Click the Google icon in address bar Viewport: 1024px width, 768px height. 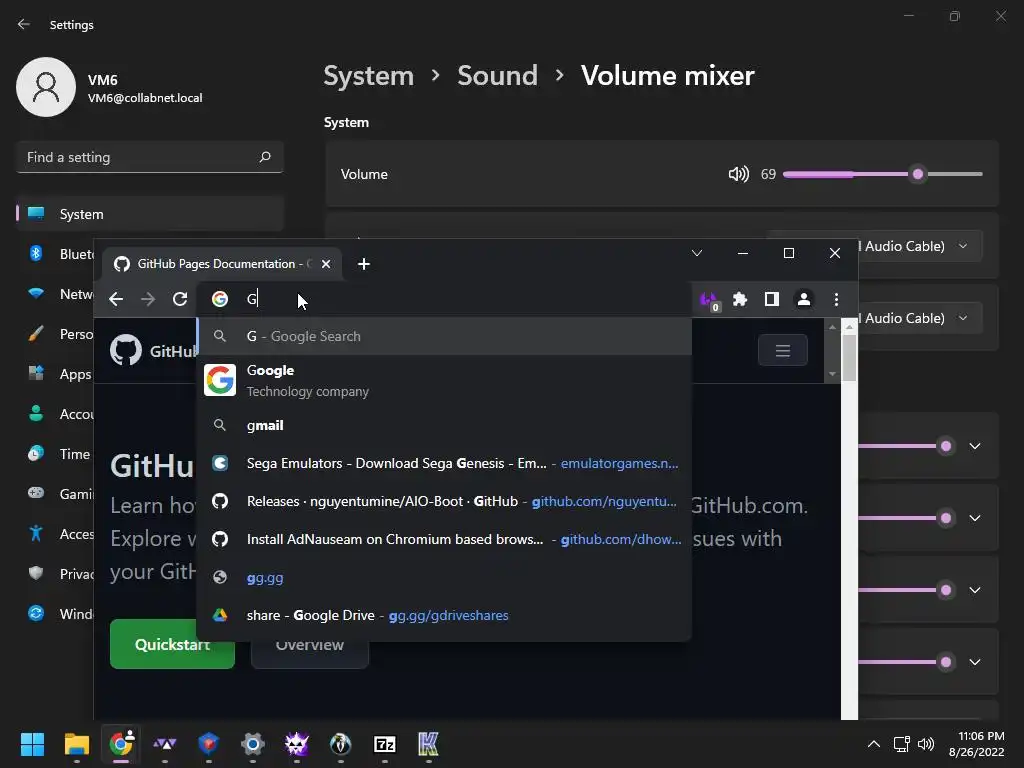click(x=220, y=299)
